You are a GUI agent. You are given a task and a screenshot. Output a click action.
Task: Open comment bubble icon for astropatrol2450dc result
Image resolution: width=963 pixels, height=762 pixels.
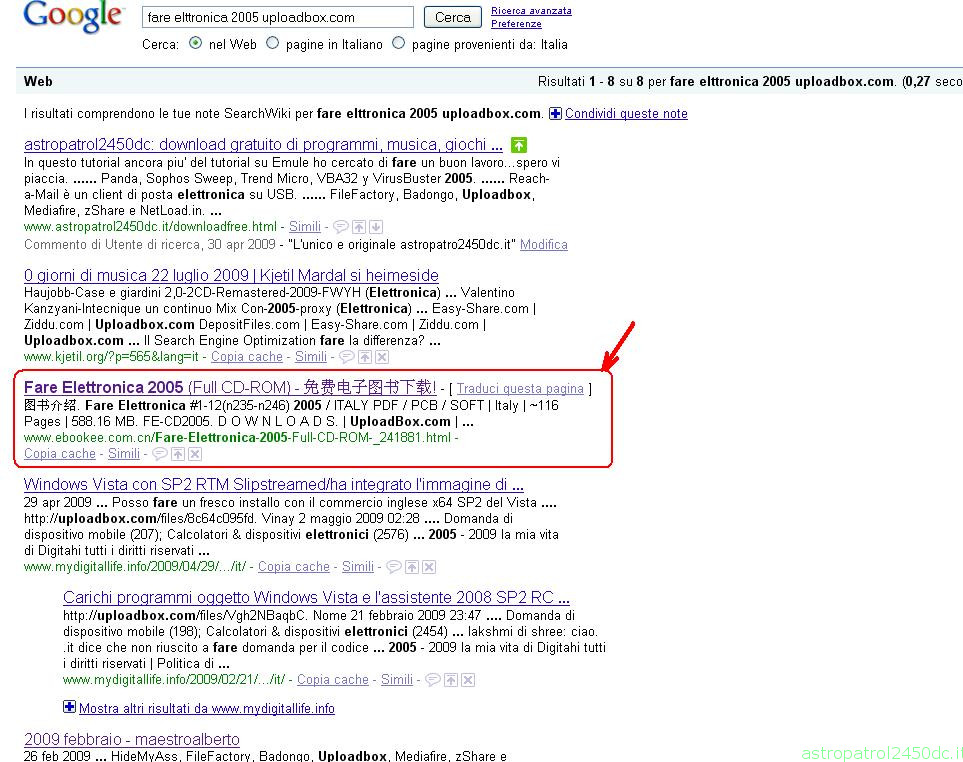[341, 227]
